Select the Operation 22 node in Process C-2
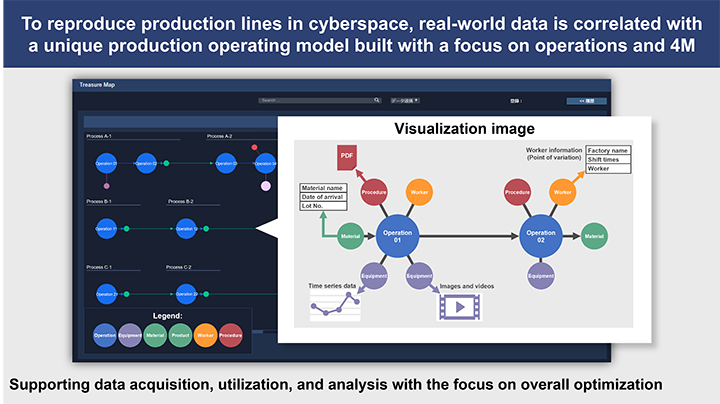The height and width of the screenshot is (404, 720). [x=186, y=294]
